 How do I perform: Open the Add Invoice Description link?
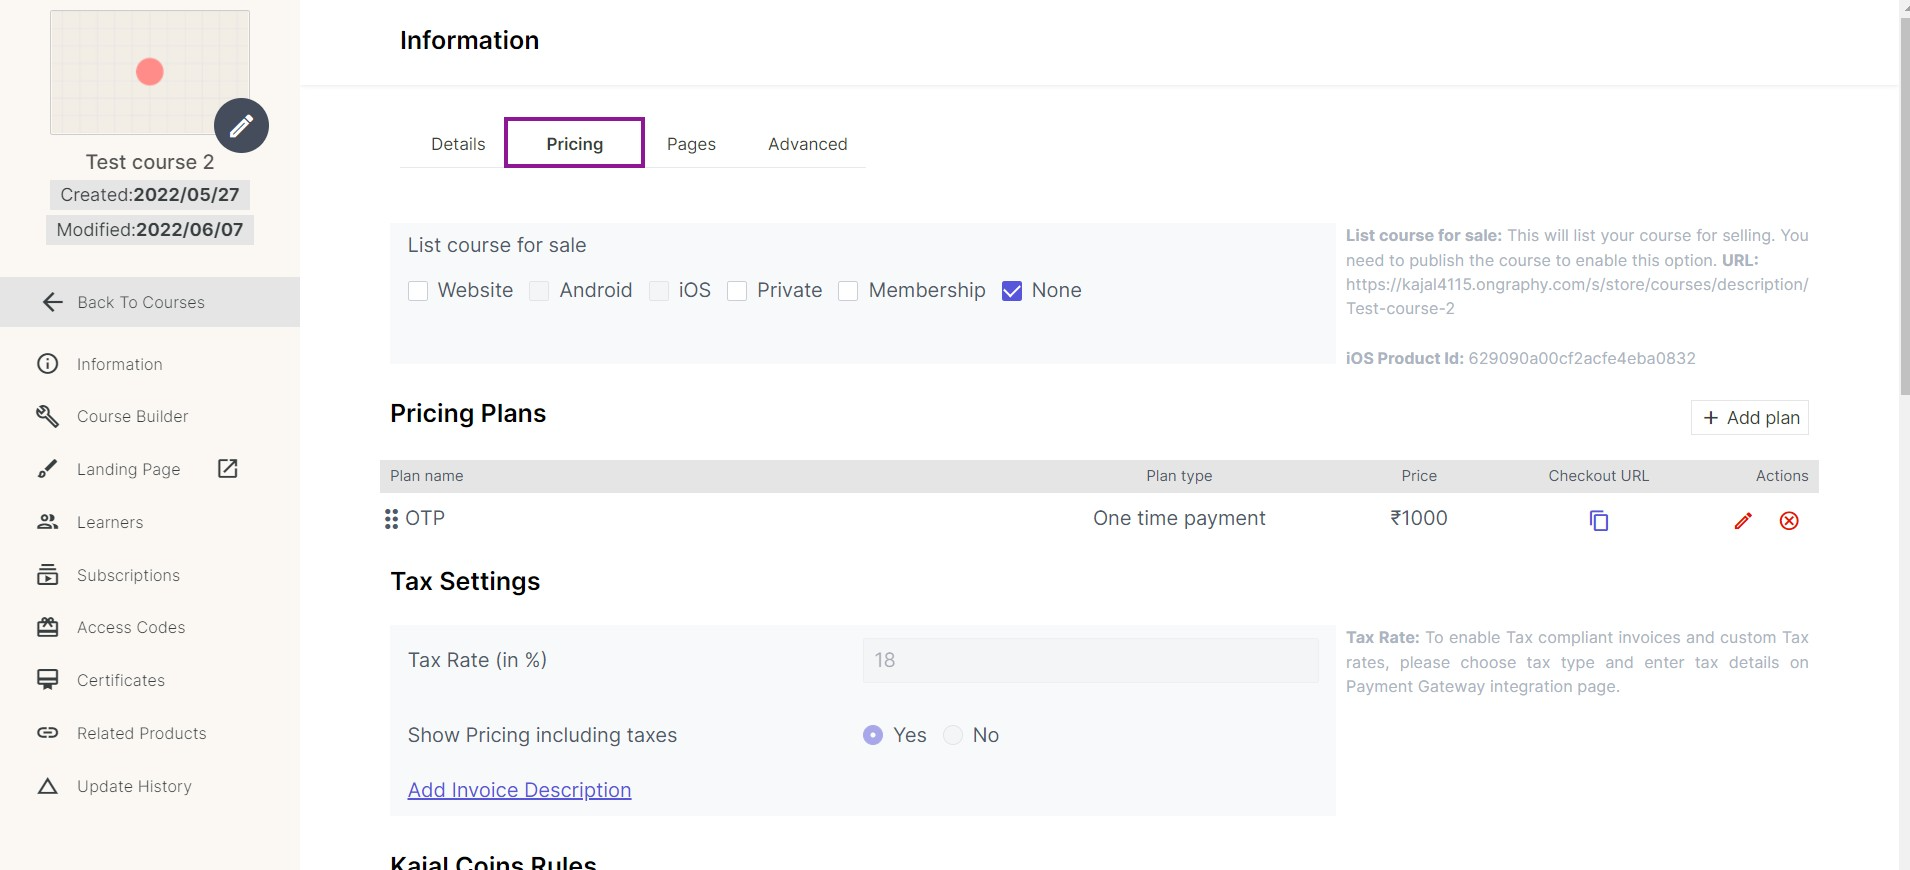click(519, 790)
